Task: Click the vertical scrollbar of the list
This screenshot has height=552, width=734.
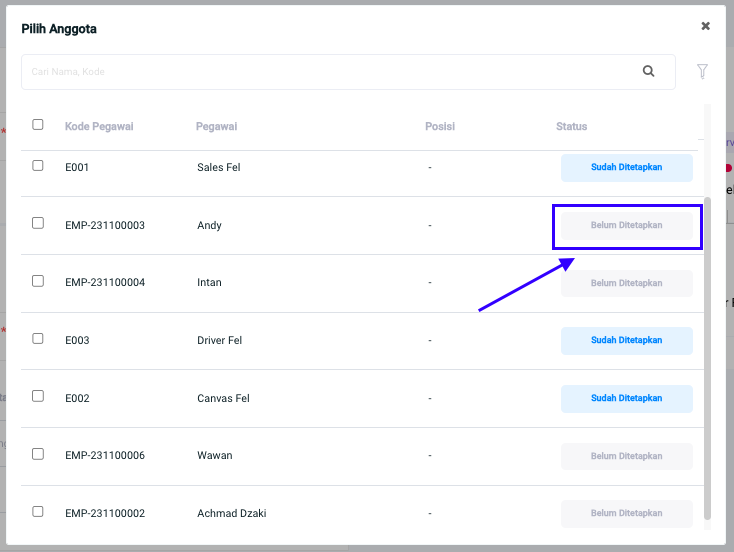Action: [x=708, y=350]
